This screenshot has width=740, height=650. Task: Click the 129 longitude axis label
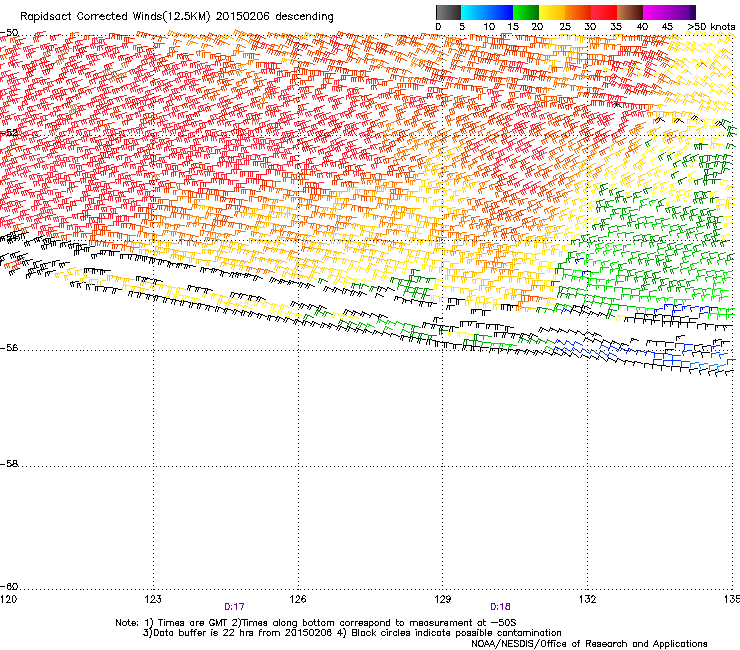tap(443, 599)
